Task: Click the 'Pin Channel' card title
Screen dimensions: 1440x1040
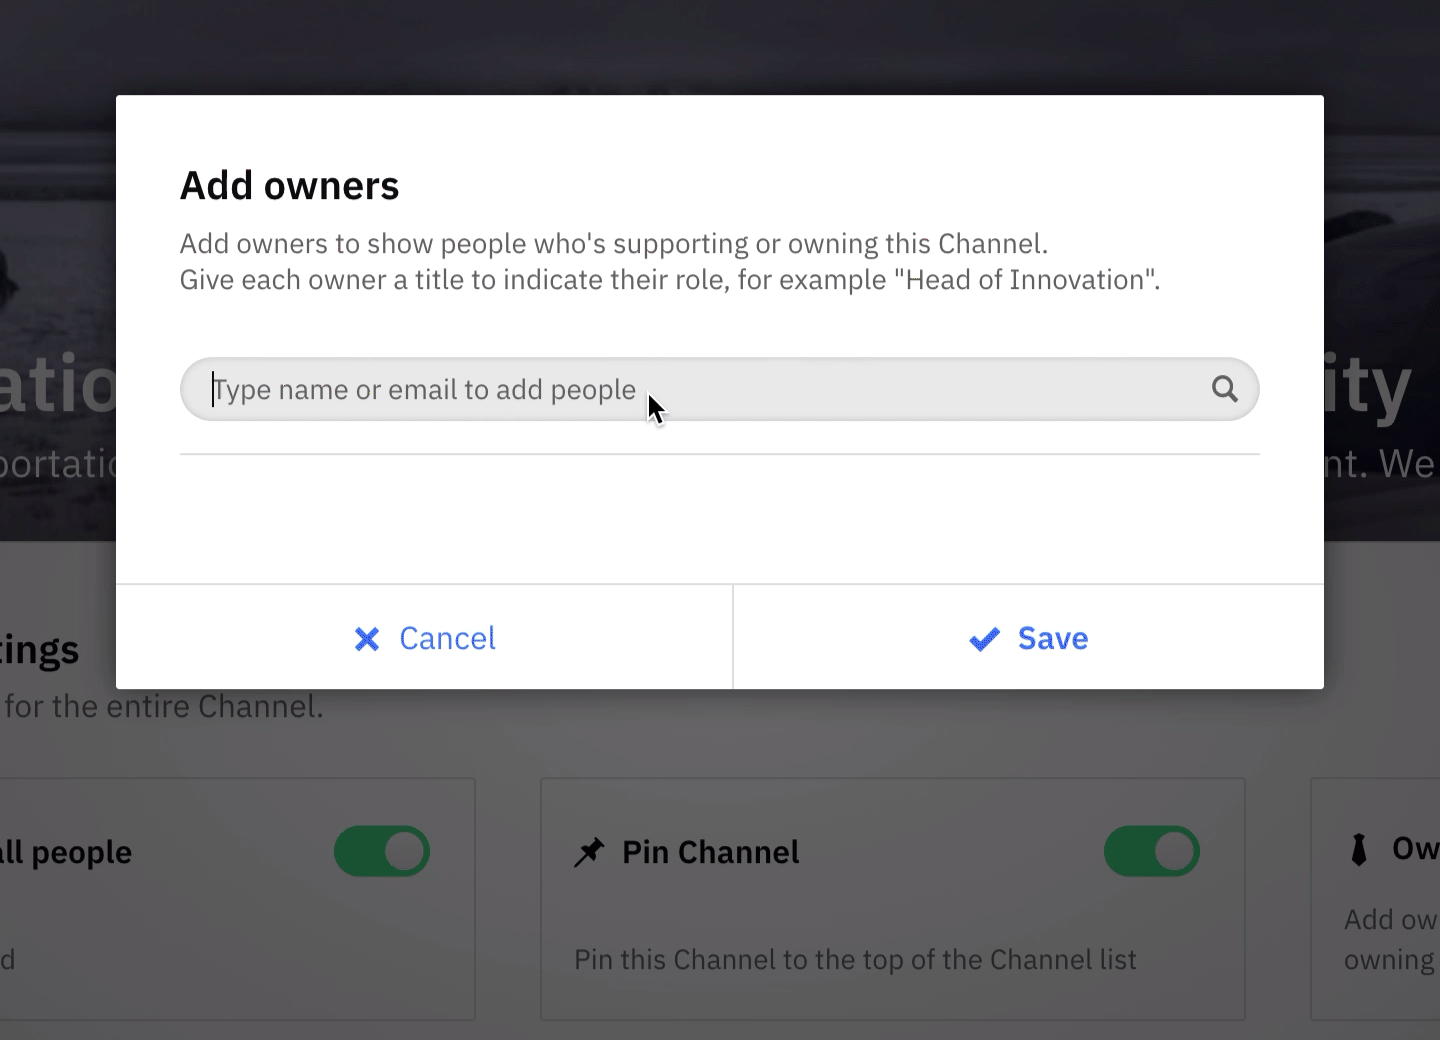Action: (x=710, y=852)
